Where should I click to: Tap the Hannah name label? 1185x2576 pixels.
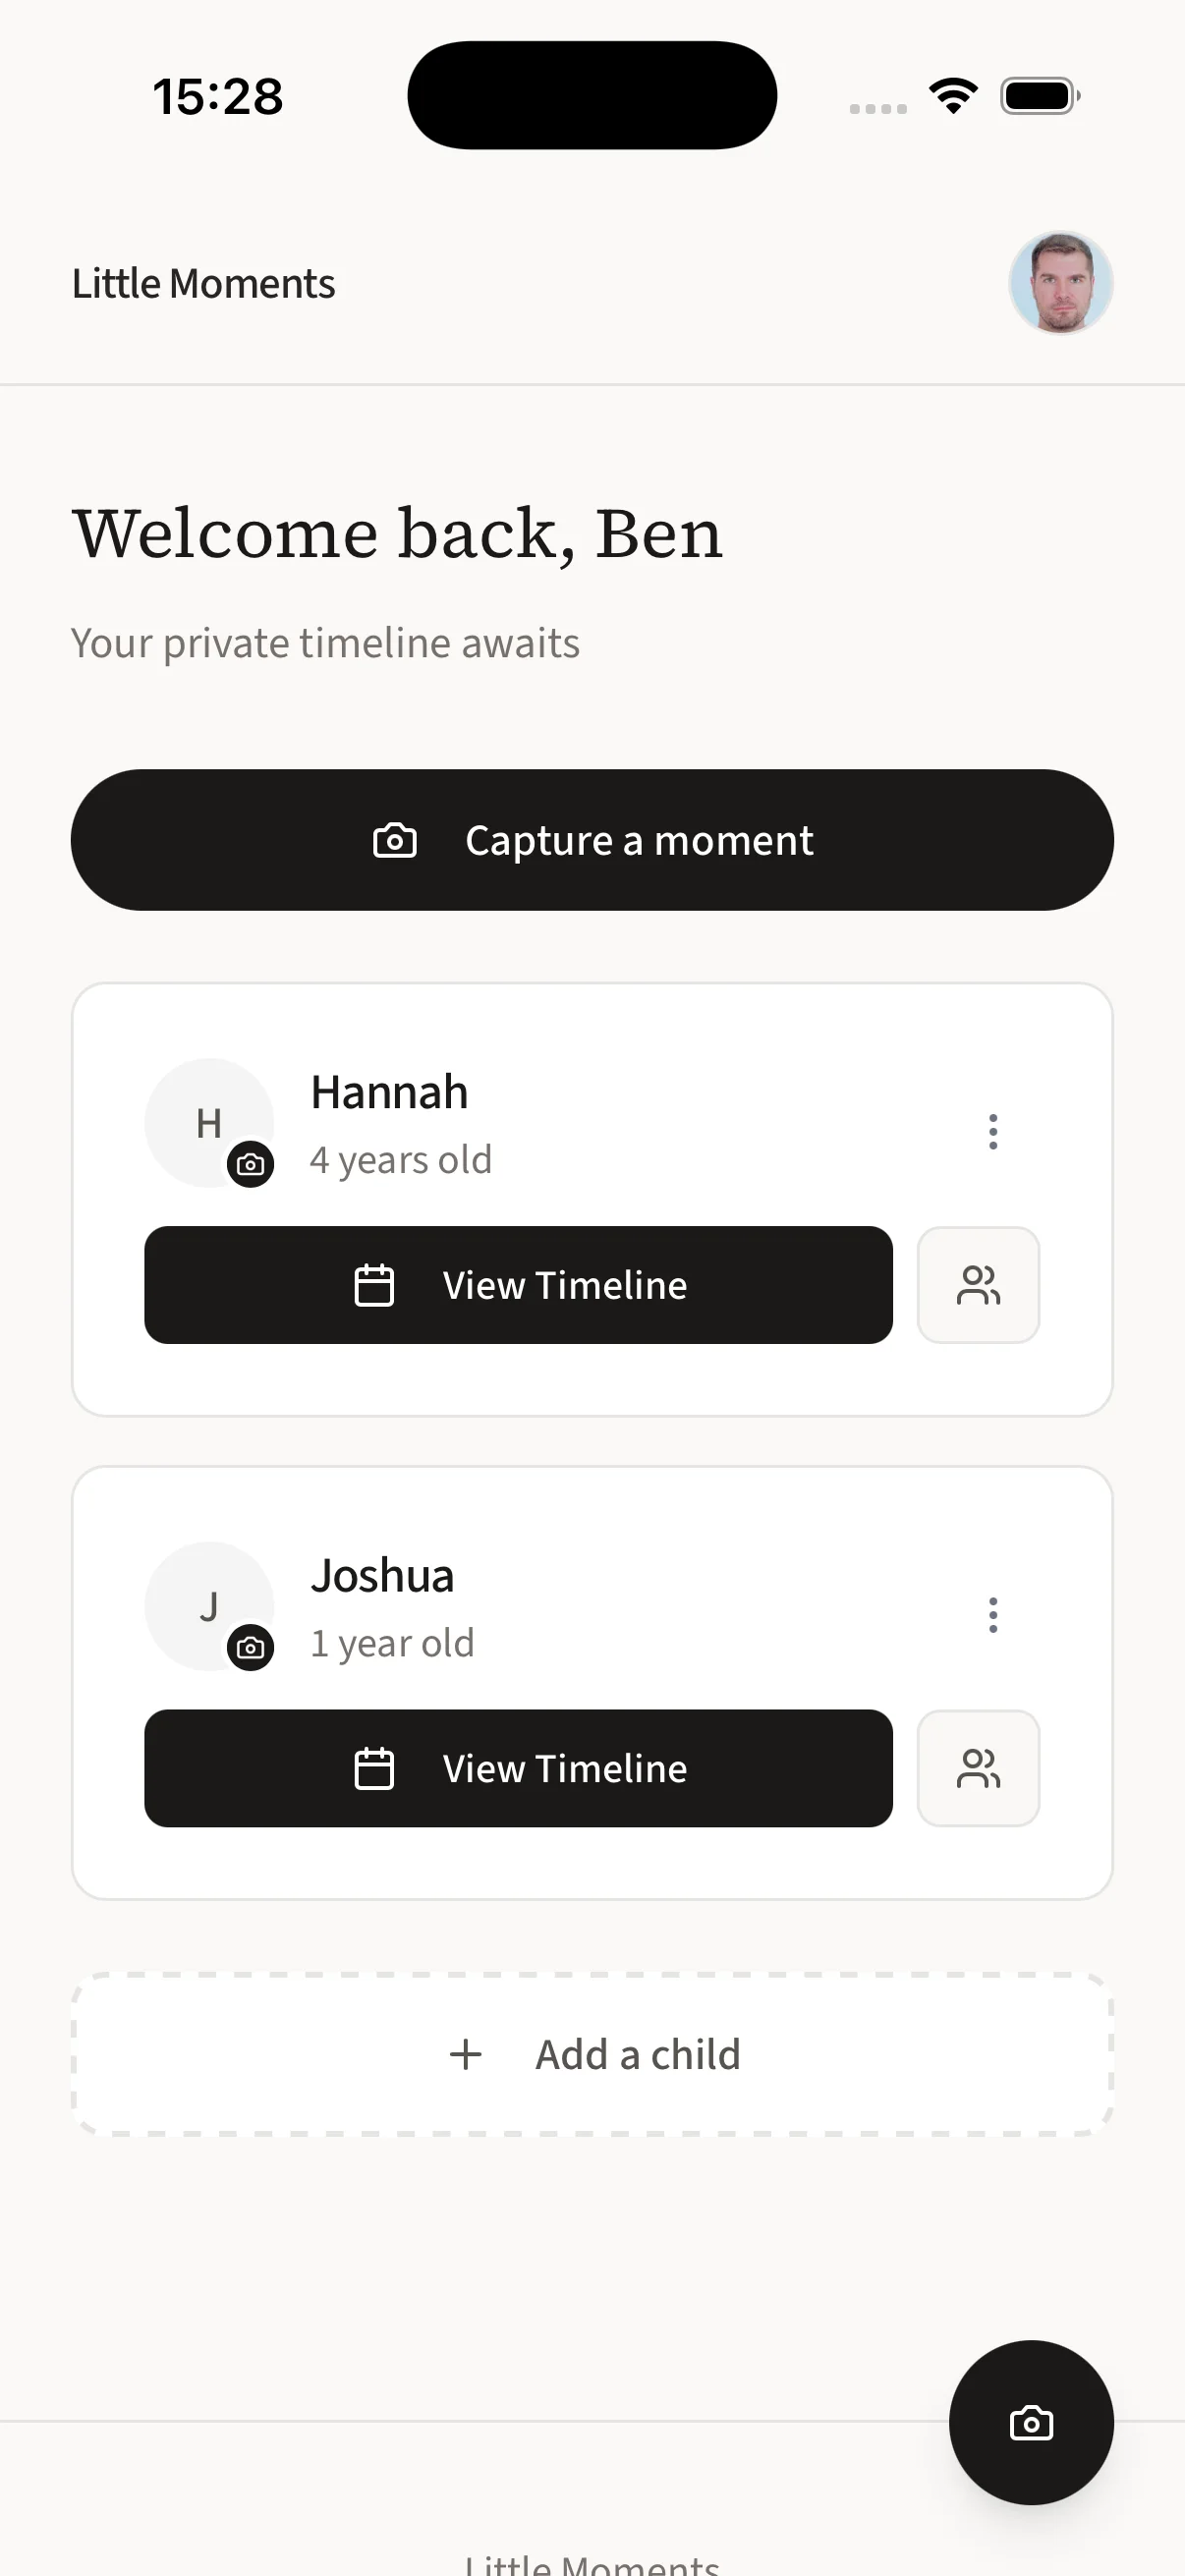(389, 1092)
